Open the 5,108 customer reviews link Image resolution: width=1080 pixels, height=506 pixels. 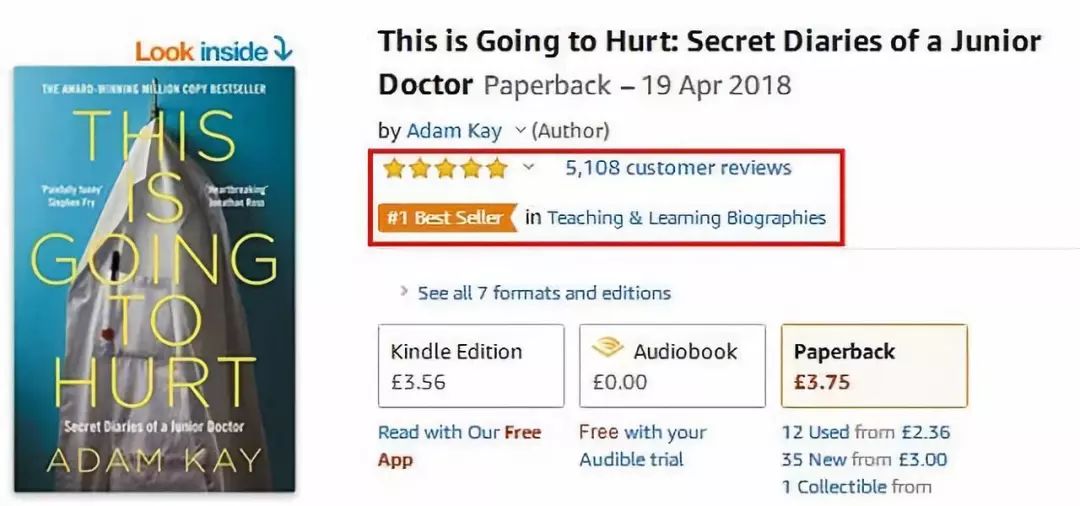click(x=678, y=167)
